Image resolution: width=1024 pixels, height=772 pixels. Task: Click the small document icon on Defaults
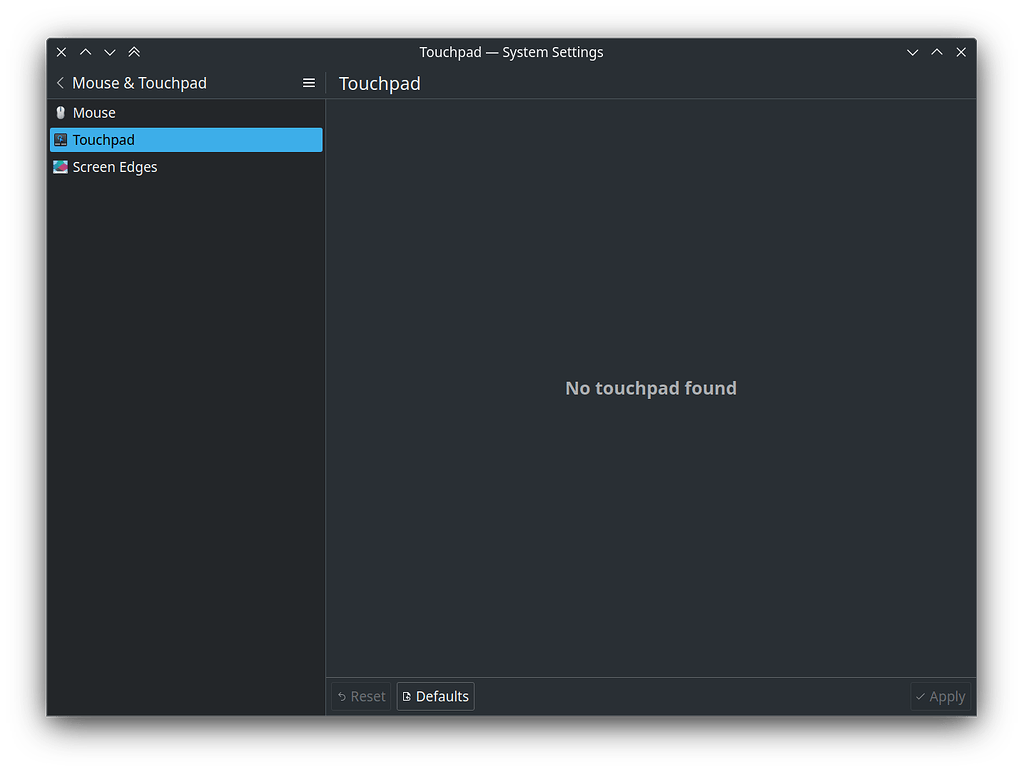pos(406,696)
